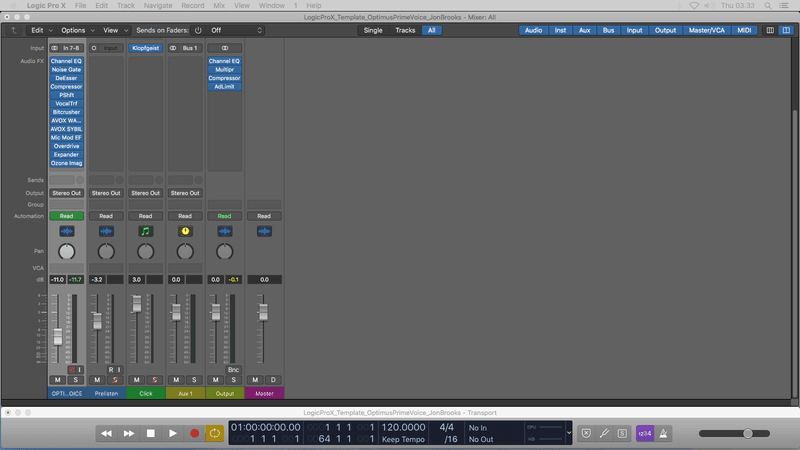Start recording with the red Record button
The image size is (800, 450).
coord(194,433)
